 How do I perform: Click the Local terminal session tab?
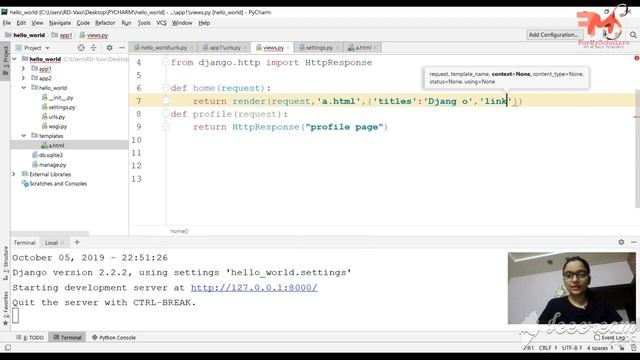(x=51, y=243)
